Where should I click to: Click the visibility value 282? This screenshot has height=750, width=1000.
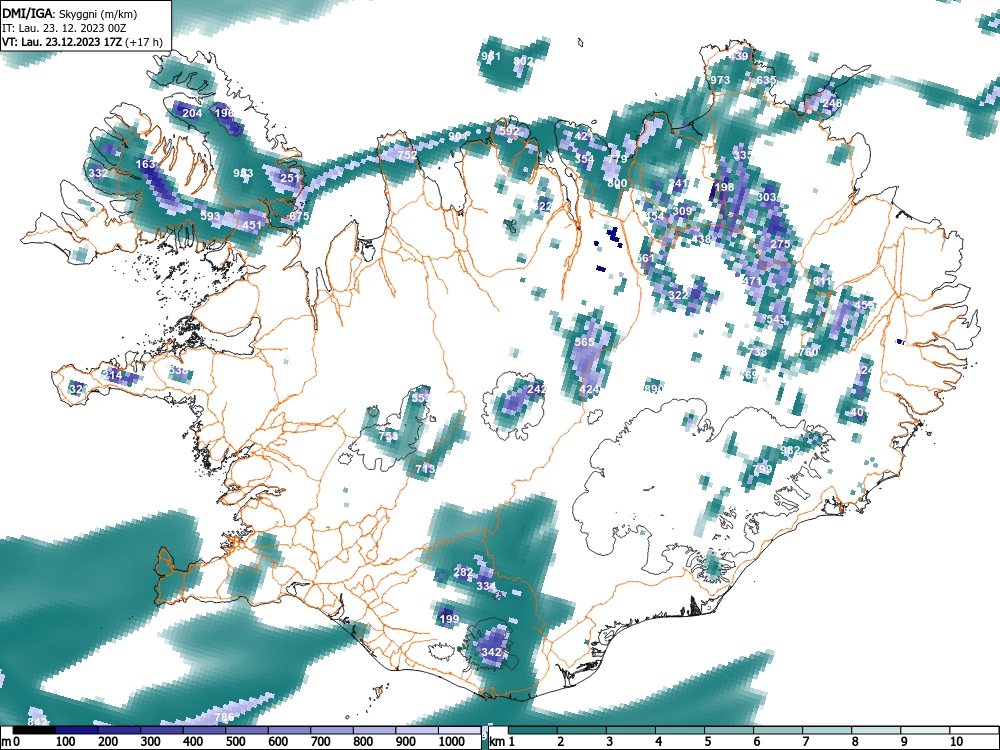pos(463,572)
